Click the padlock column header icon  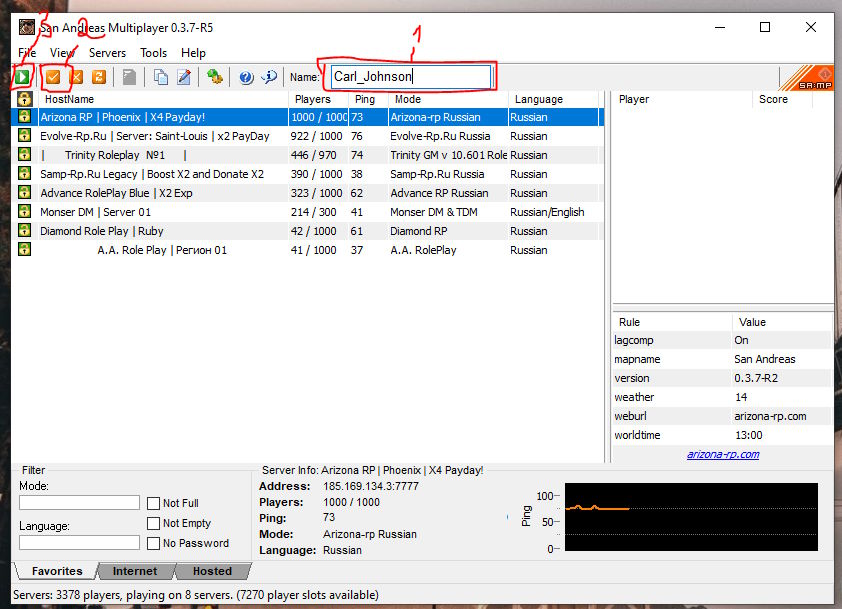pos(25,99)
